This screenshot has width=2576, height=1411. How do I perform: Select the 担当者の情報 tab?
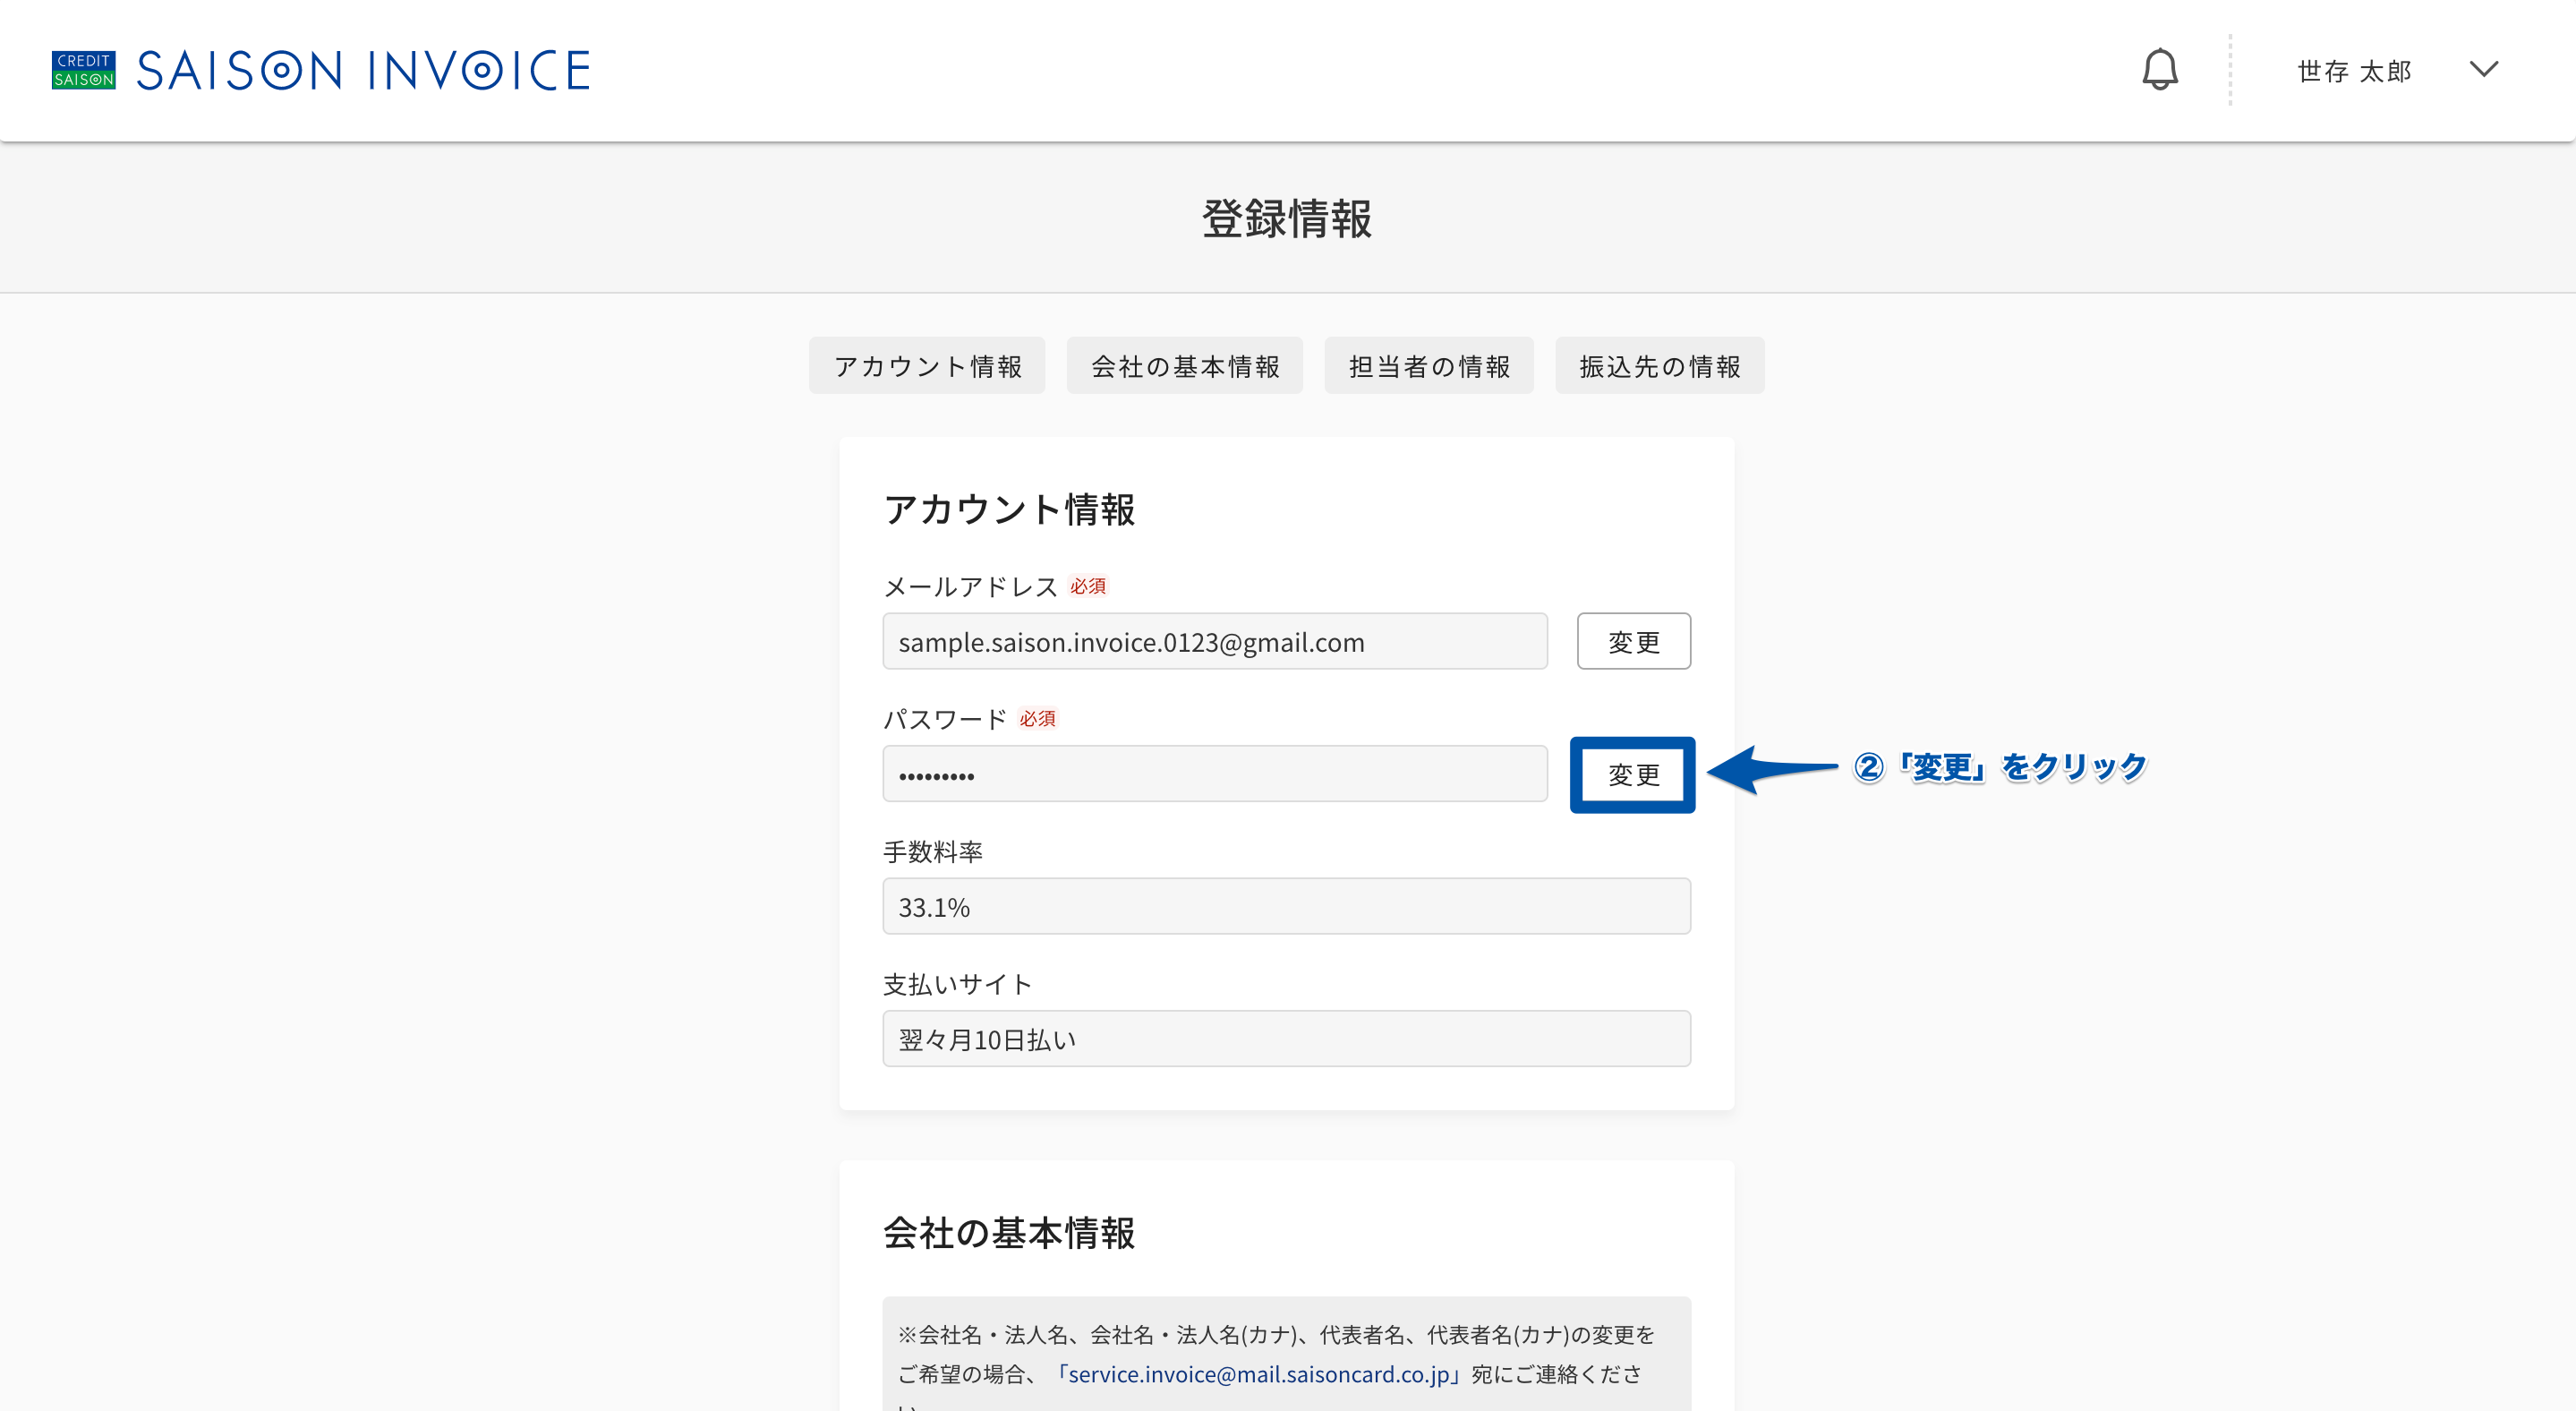pos(1429,366)
